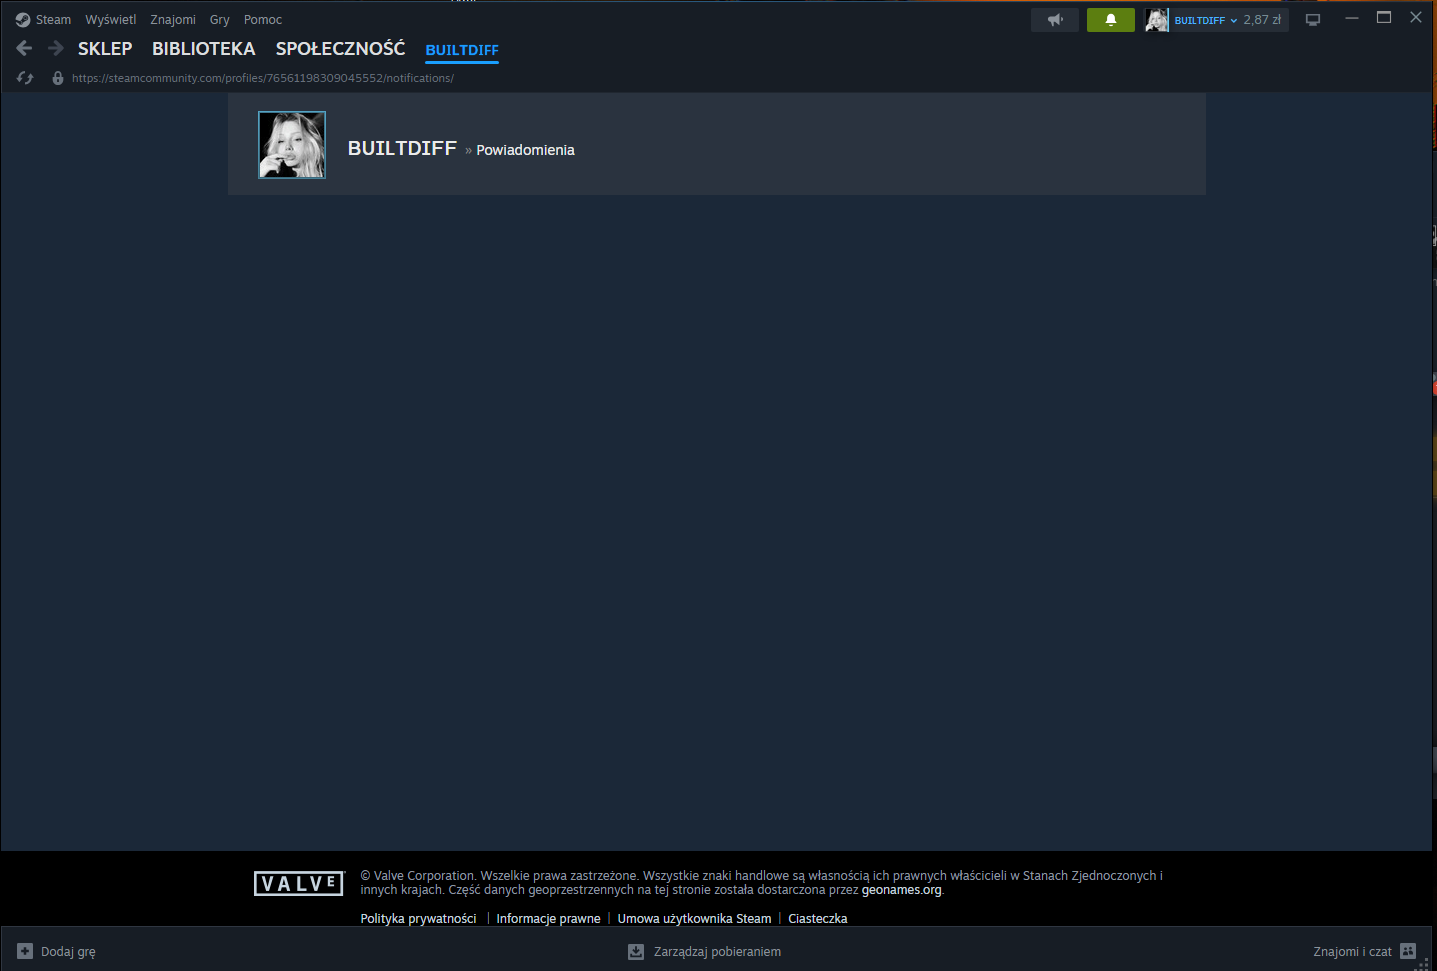Open Umowa użytkownika Steam link

coord(694,918)
